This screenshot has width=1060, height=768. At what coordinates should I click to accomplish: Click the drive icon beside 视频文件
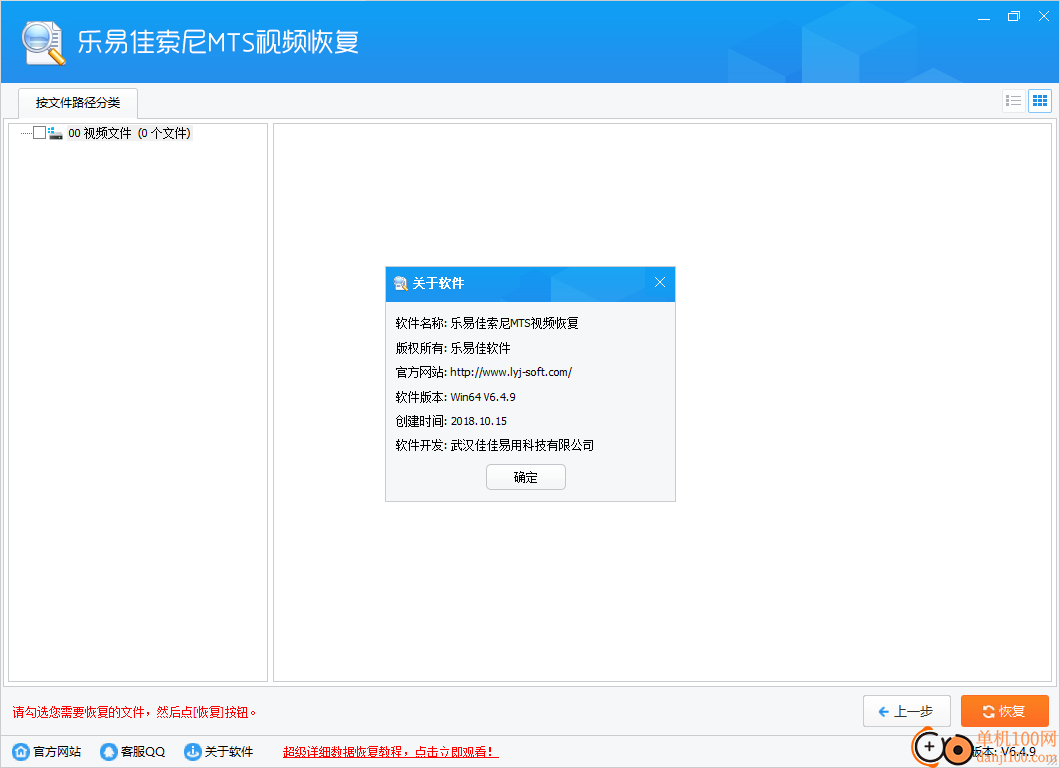pyautogui.click(x=55, y=133)
